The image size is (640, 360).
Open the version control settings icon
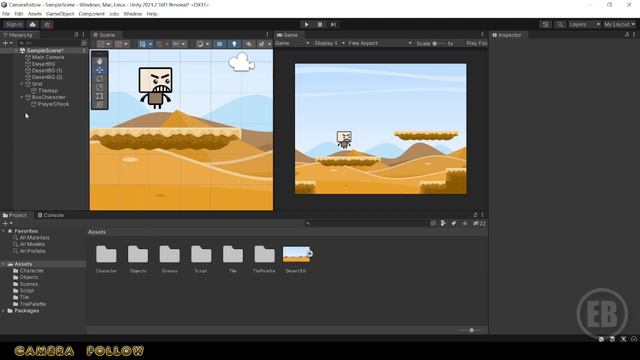47,24
